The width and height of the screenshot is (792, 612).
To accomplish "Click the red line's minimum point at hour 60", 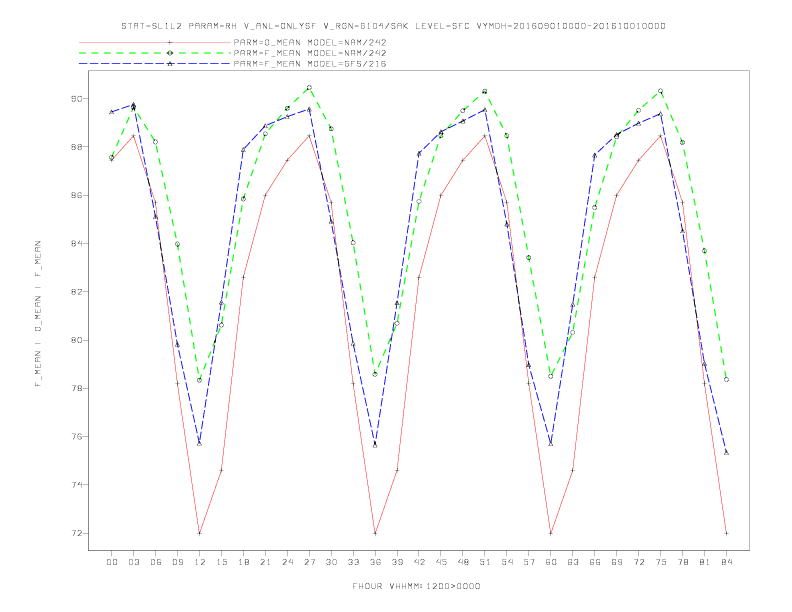I will [x=551, y=533].
